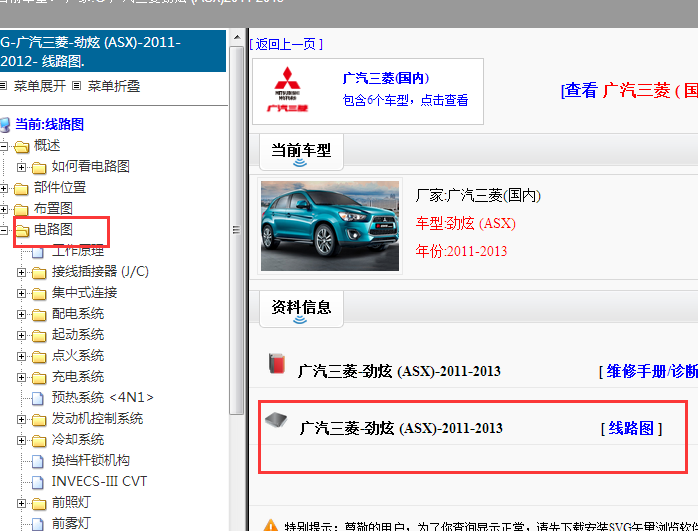Click the 起动系统 folder icon

39,335
